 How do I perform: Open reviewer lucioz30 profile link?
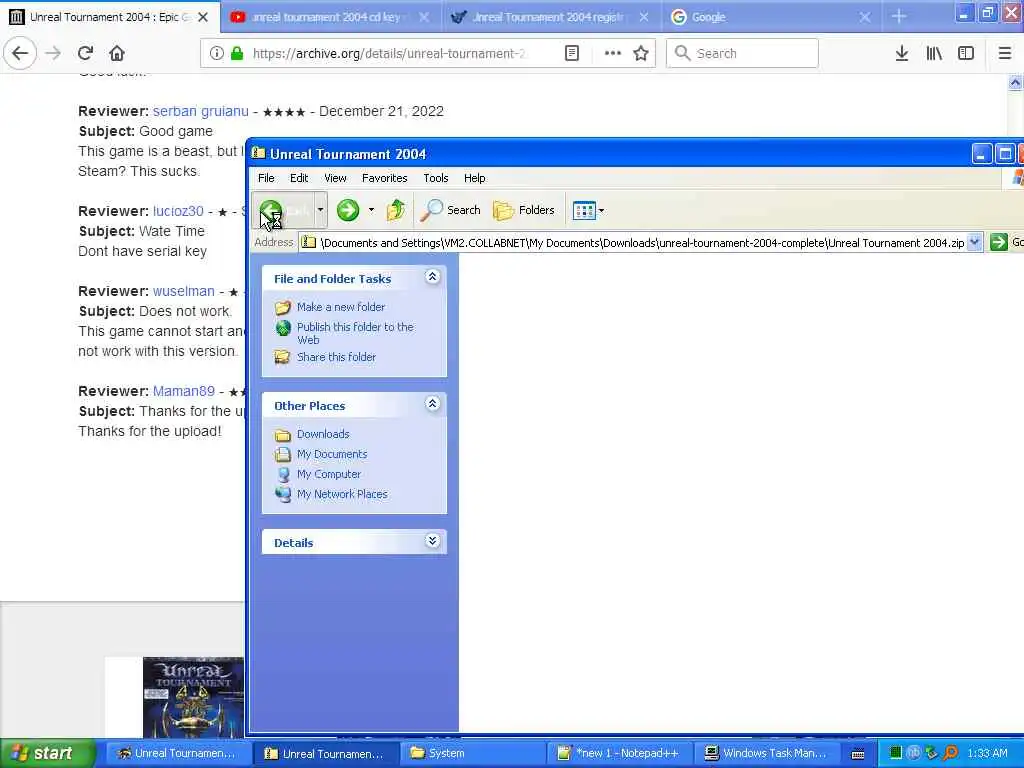tap(178, 211)
